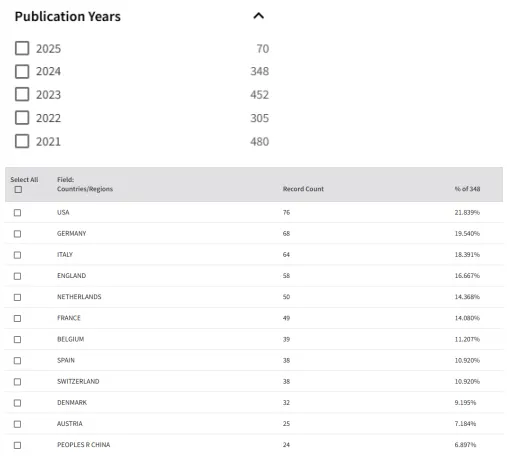Check the USA country row

click(17, 213)
